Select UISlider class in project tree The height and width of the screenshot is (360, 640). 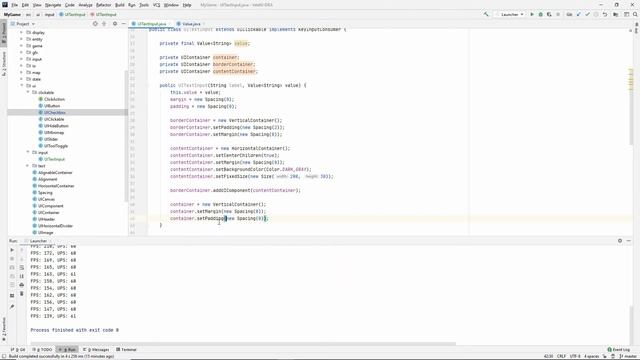click(x=51, y=139)
